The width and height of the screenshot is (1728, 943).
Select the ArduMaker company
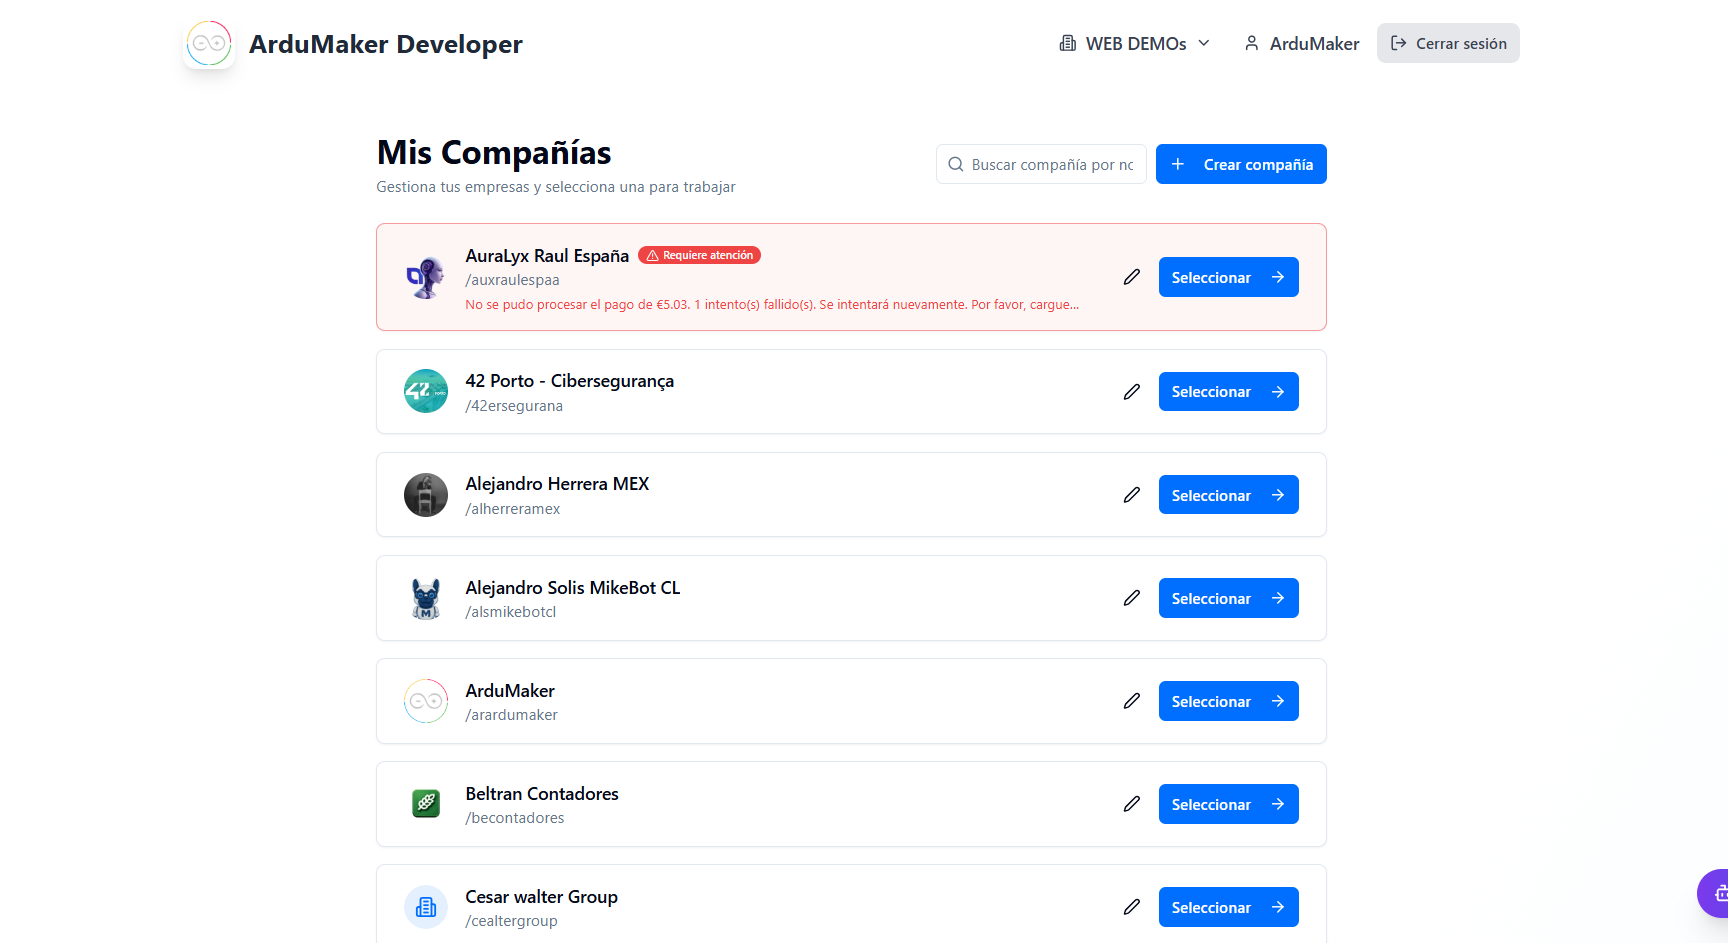(x=1228, y=701)
